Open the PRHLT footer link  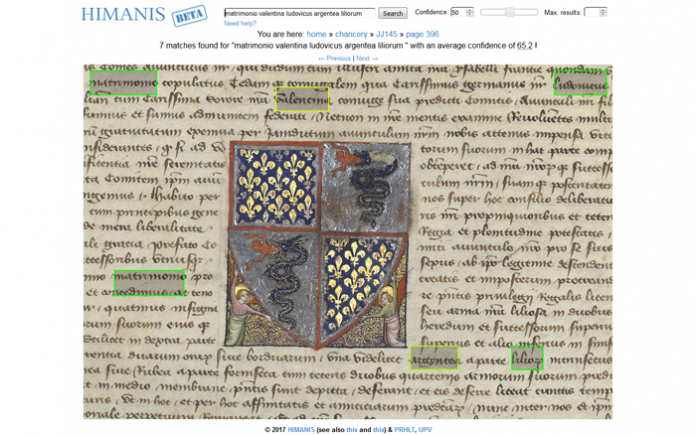pos(404,430)
